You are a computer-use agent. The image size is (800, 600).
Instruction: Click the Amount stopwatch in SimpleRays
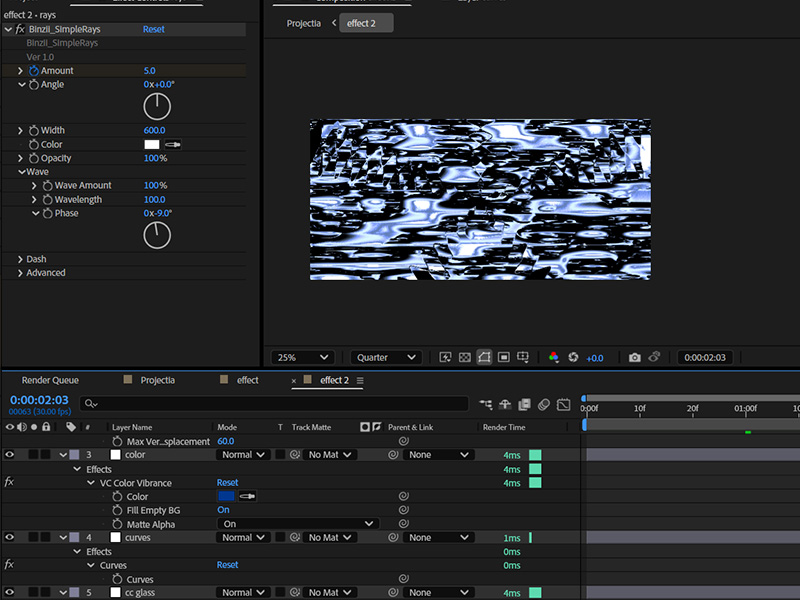(33, 71)
